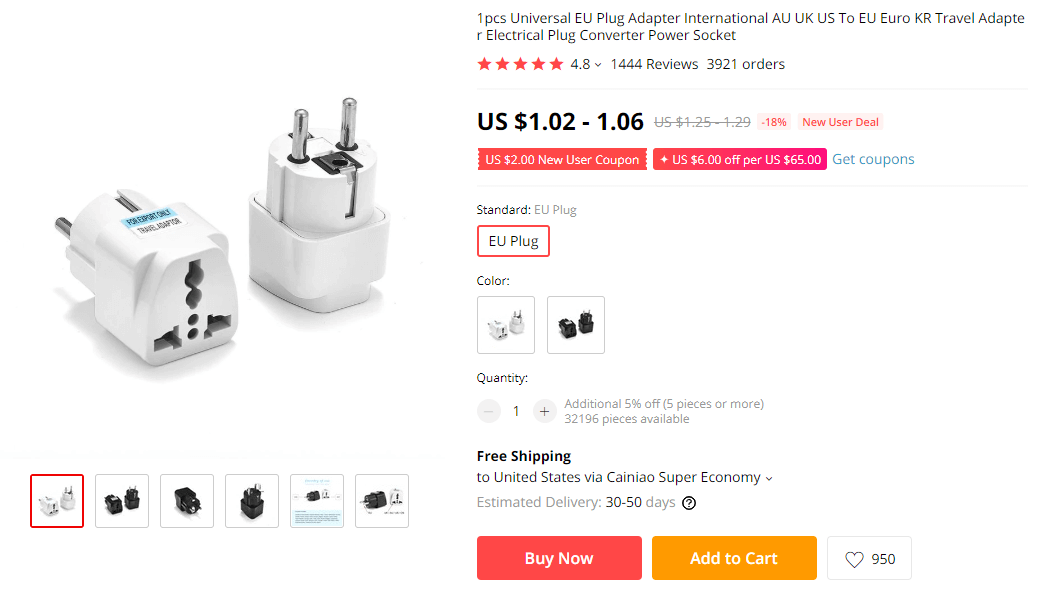This screenshot has width=1056, height=591.
Task: Select the fifth infographic thumbnail
Action: (x=317, y=501)
